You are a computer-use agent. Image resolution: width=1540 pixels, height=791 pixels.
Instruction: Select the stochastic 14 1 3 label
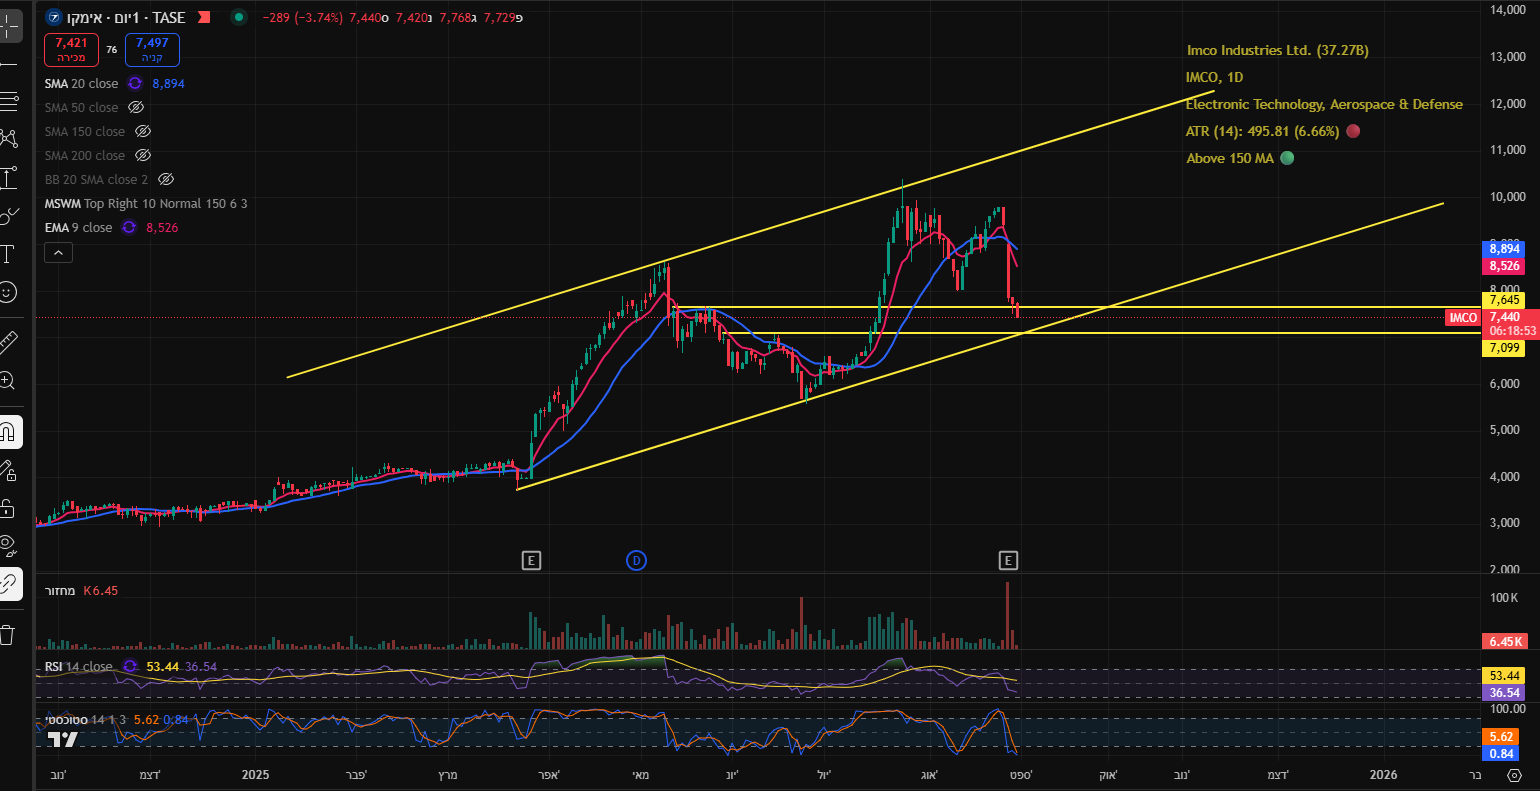pos(86,719)
